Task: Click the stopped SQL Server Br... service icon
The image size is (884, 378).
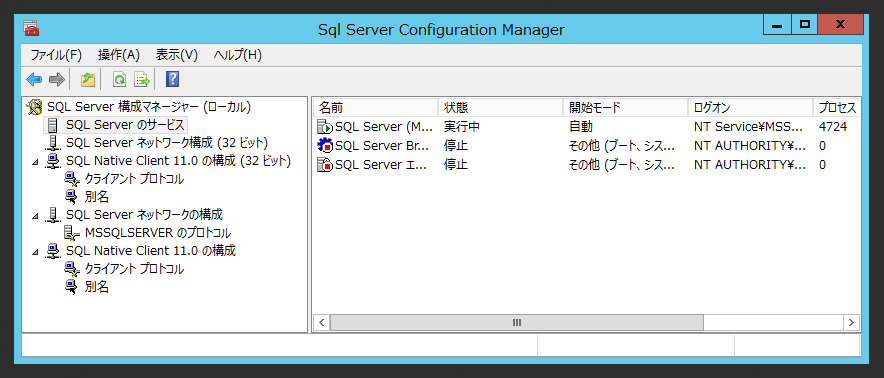Action: [325, 146]
